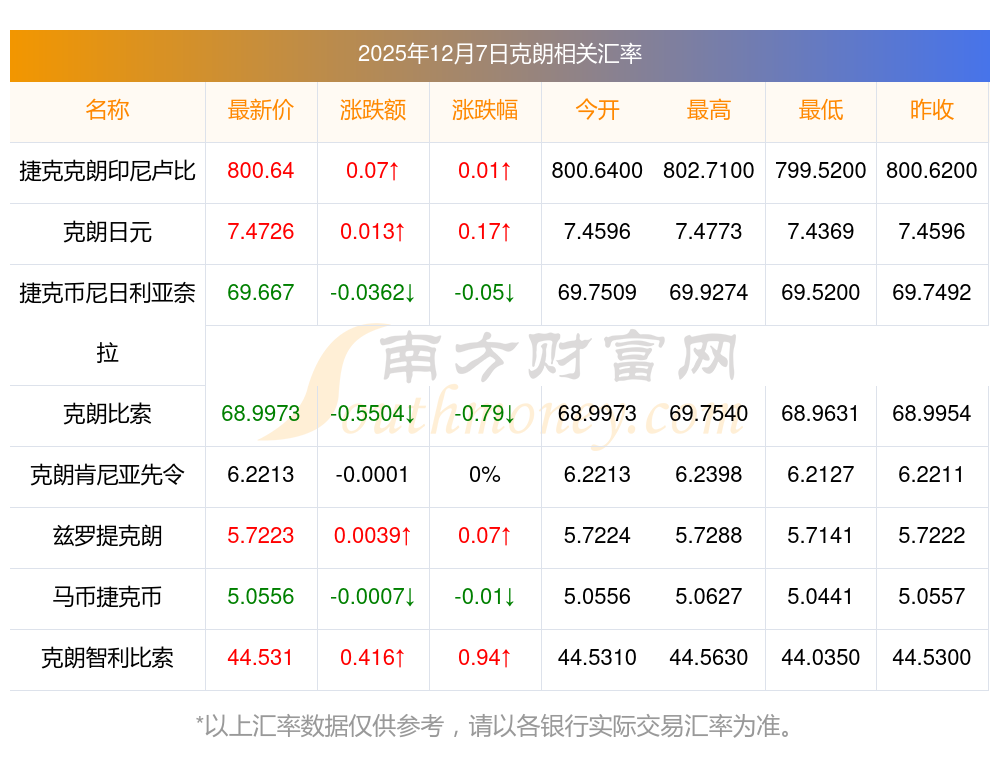Click change amount -0.0007↓
This screenshot has height=757, width=1000.
pos(373,597)
